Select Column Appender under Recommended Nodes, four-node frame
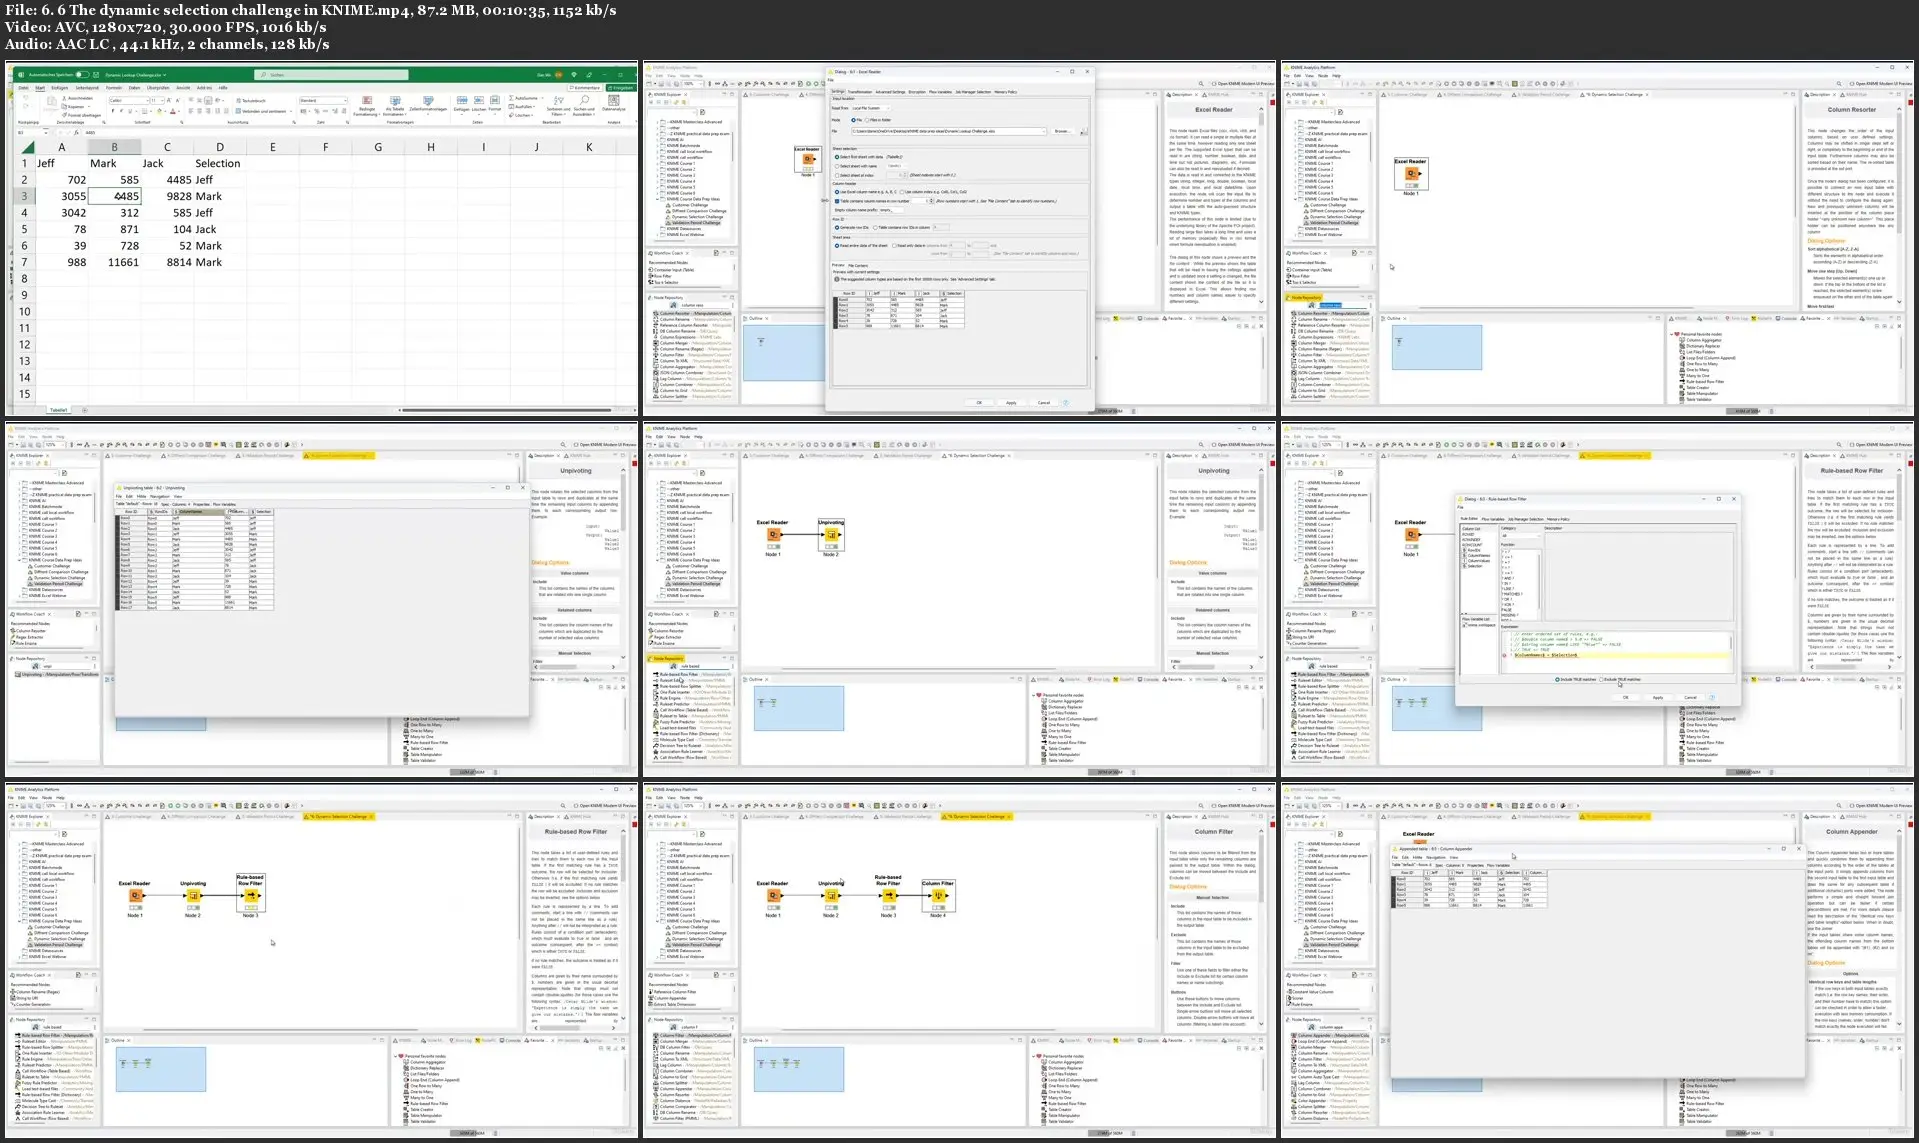Viewport: 1919px width, 1143px height. [x=668, y=998]
